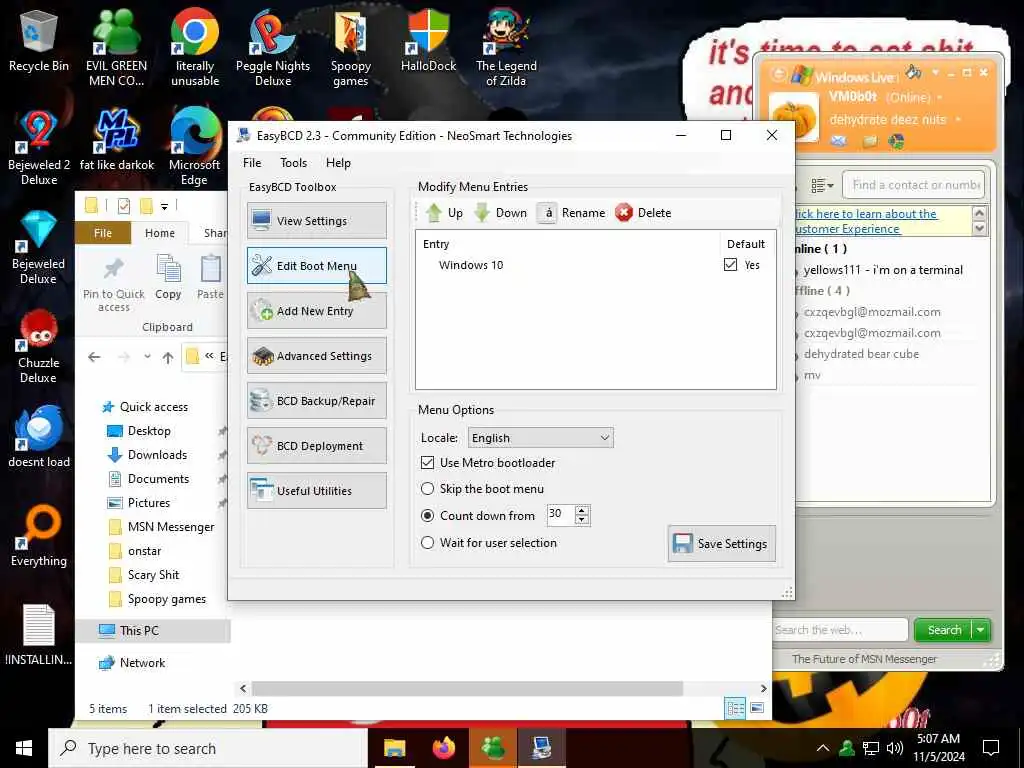Open literally unusable Chrome shortcut
1024x768 pixels.
(195, 48)
